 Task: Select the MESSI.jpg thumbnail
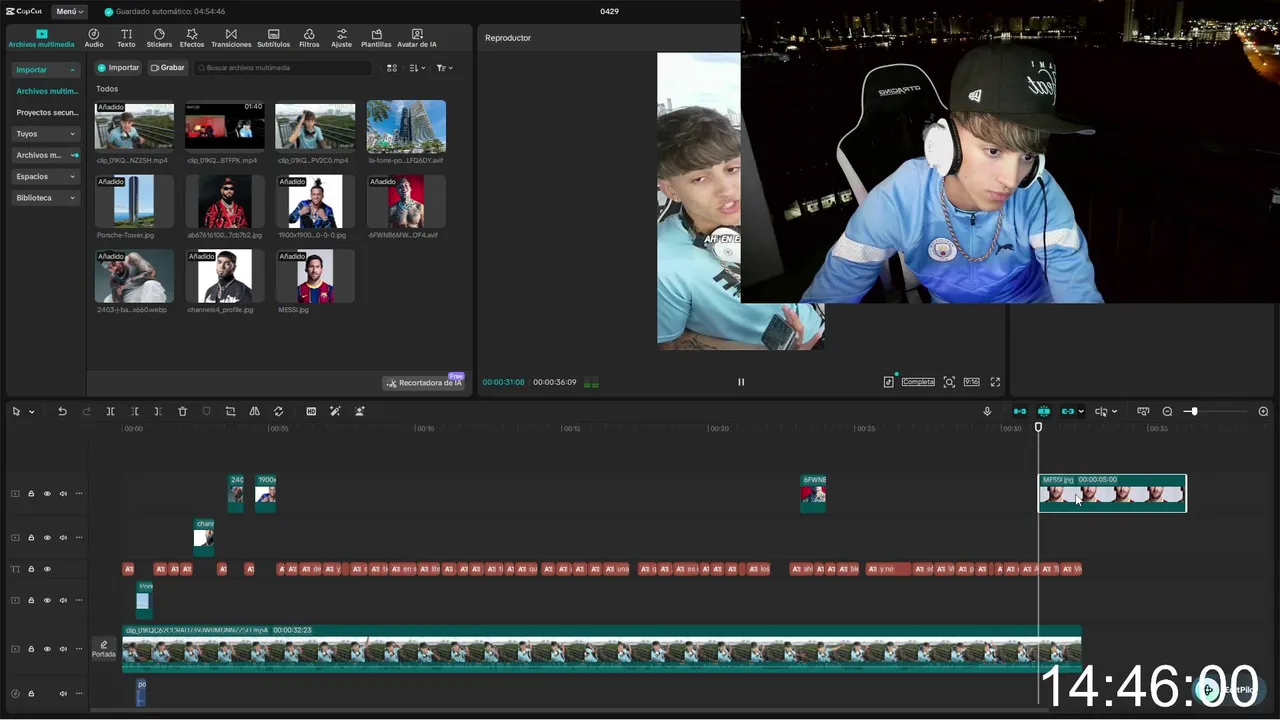coord(315,276)
